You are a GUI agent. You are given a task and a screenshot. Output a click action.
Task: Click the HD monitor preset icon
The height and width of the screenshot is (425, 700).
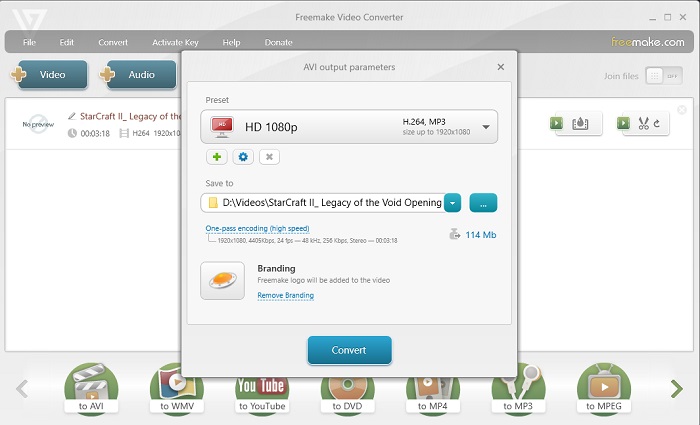pyautogui.click(x=222, y=127)
